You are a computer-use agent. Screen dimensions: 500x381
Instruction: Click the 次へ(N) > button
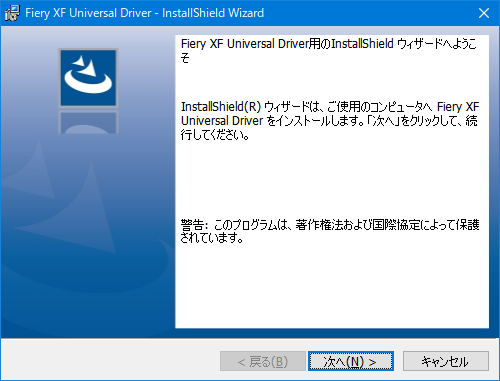point(351,361)
